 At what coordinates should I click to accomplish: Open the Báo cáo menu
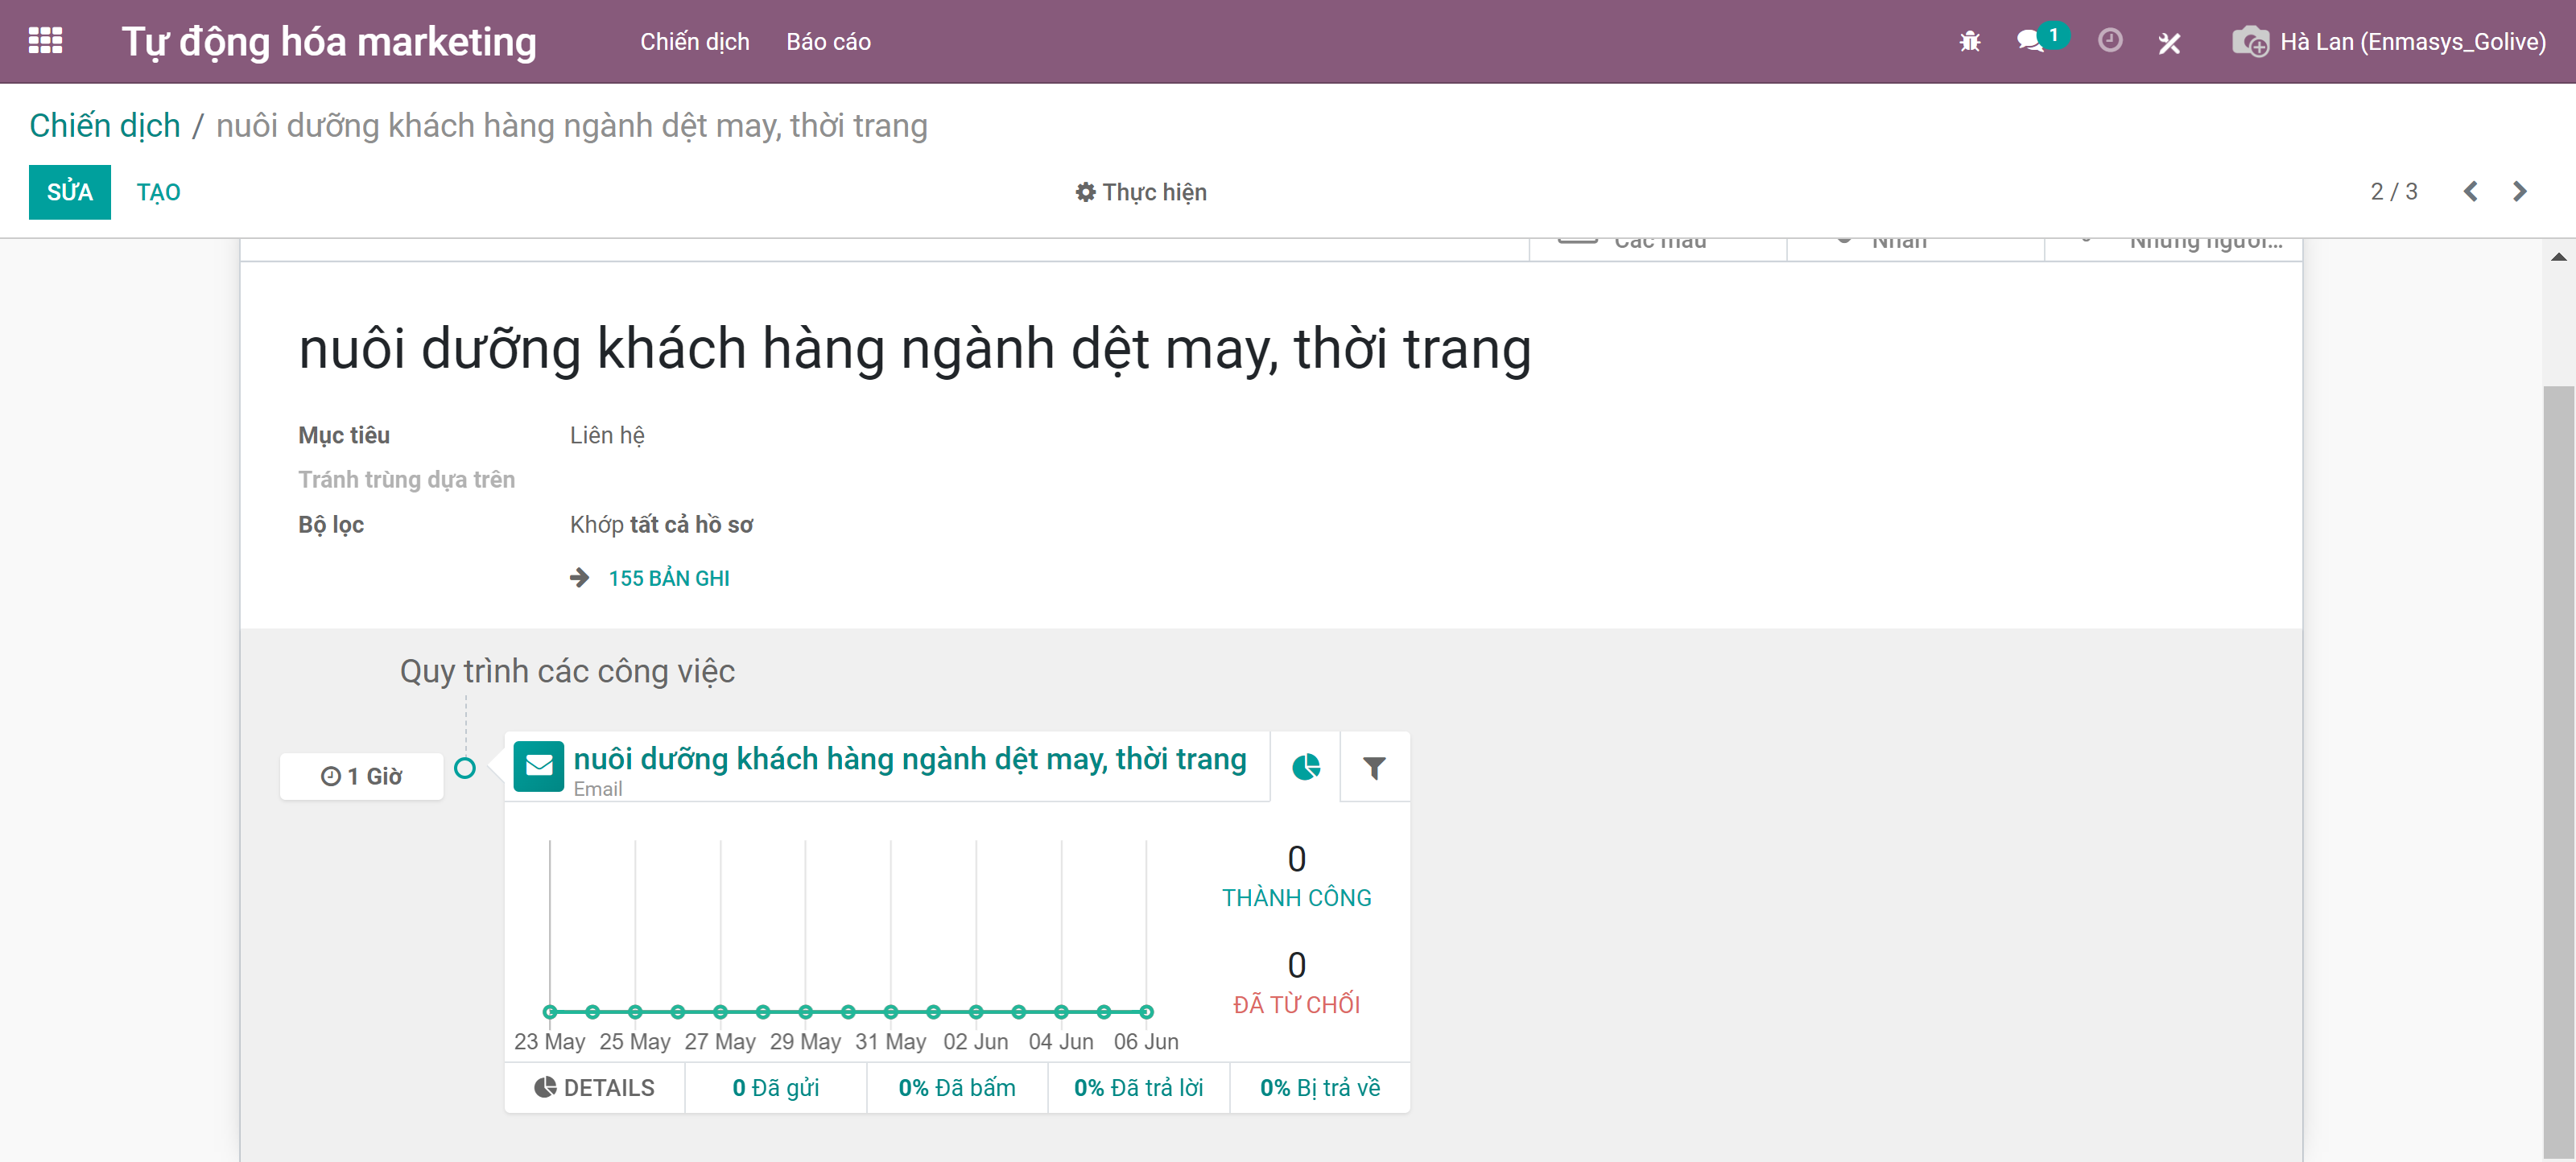[827, 42]
